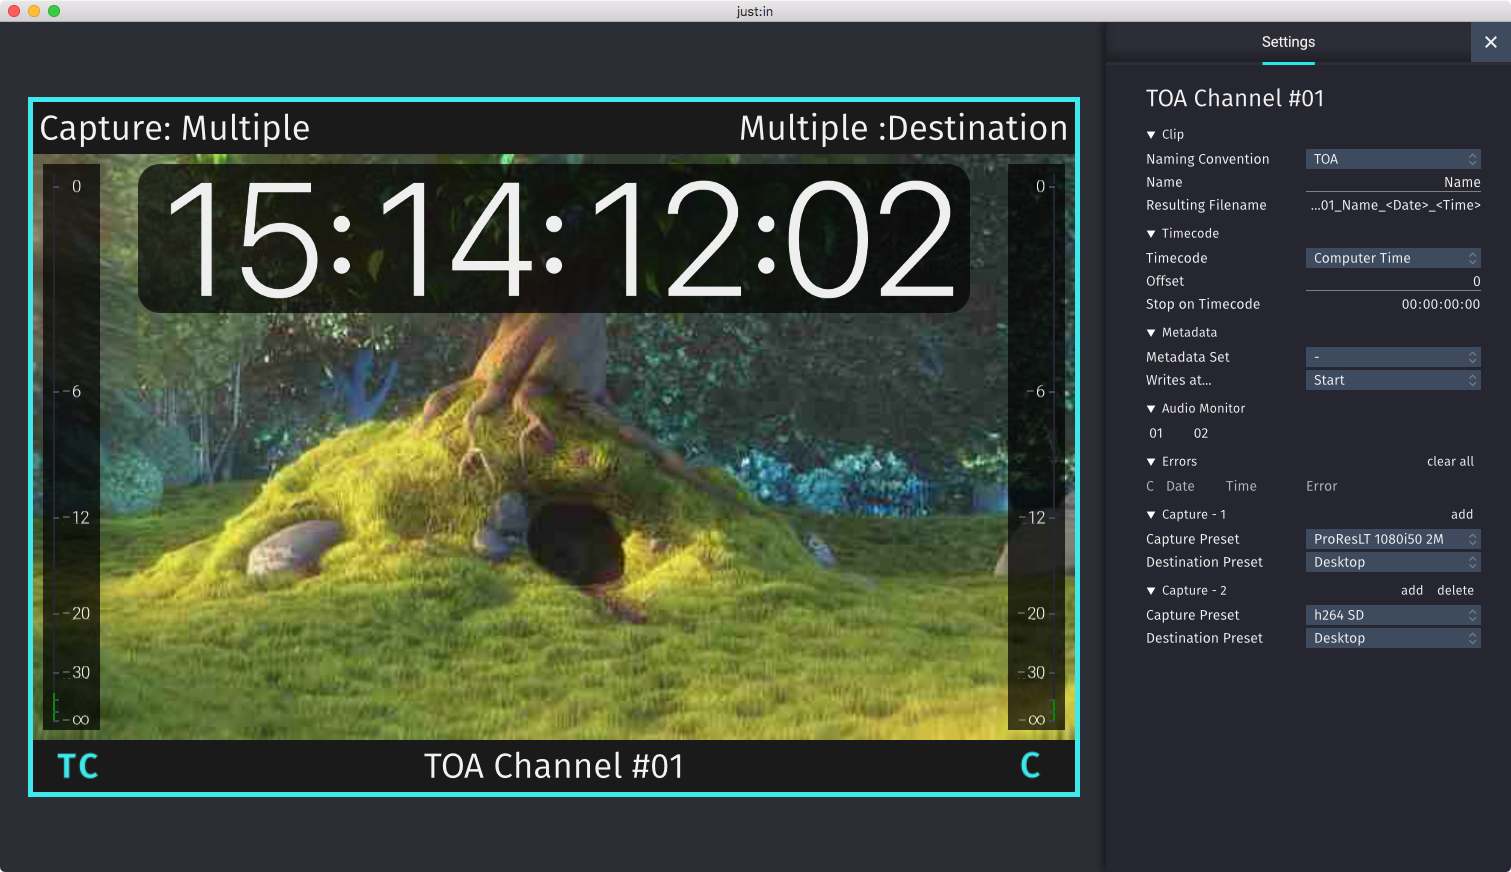Screen dimensions: 1511x872
Task: Open Destination Preset dropdown for Capture - 1
Action: click(1393, 562)
